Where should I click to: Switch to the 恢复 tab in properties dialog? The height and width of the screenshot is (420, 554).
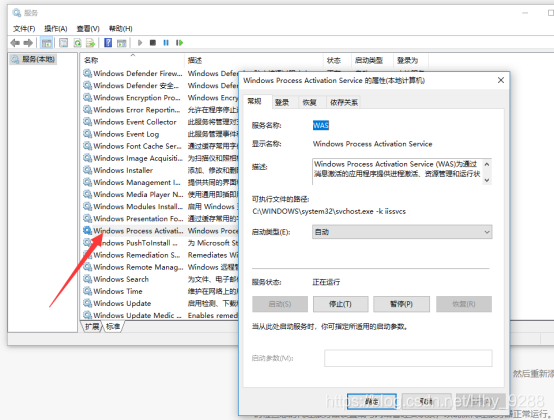tap(310, 102)
